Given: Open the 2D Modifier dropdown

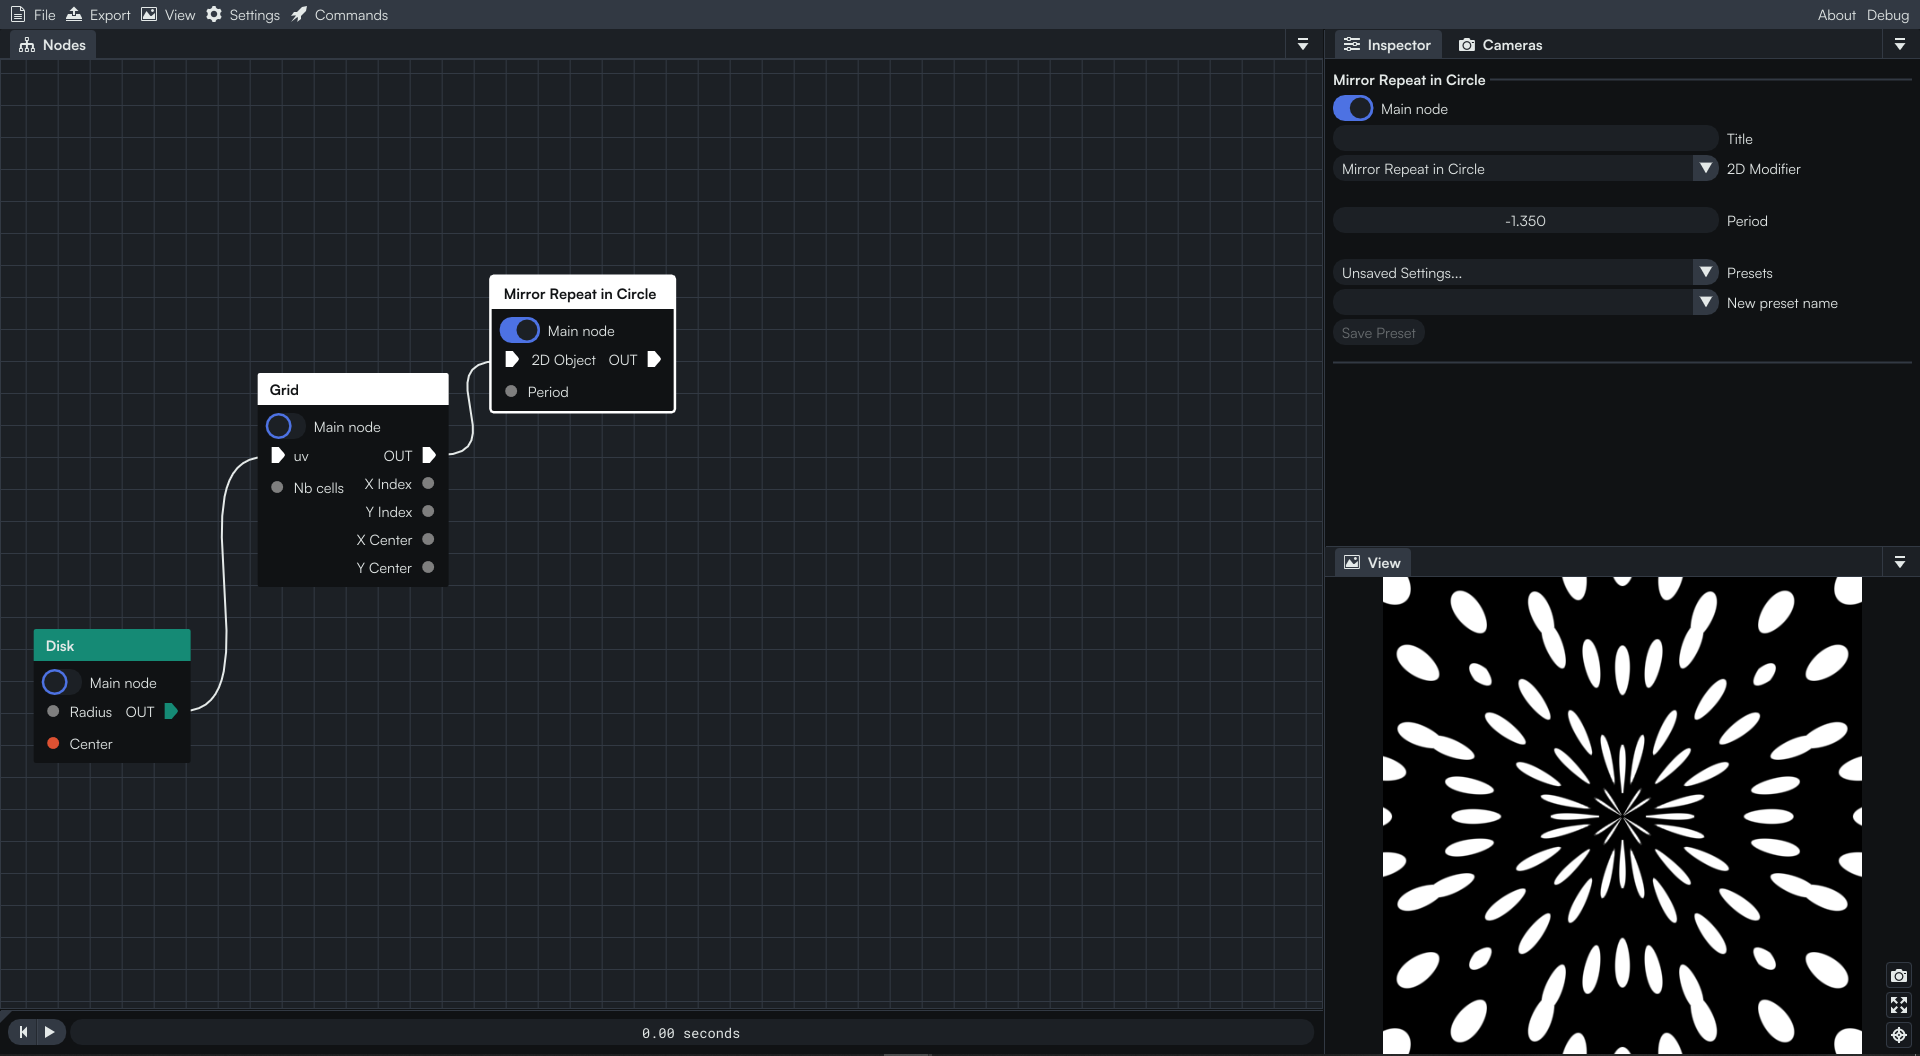Looking at the screenshot, I should pyautogui.click(x=1706, y=169).
